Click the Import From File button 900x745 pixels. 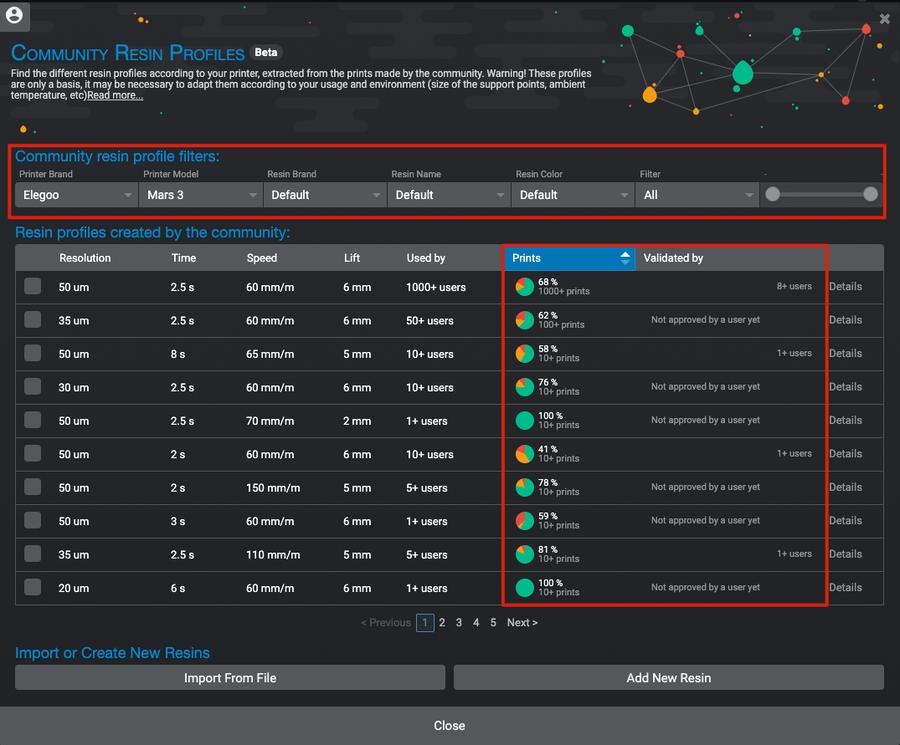coord(230,678)
